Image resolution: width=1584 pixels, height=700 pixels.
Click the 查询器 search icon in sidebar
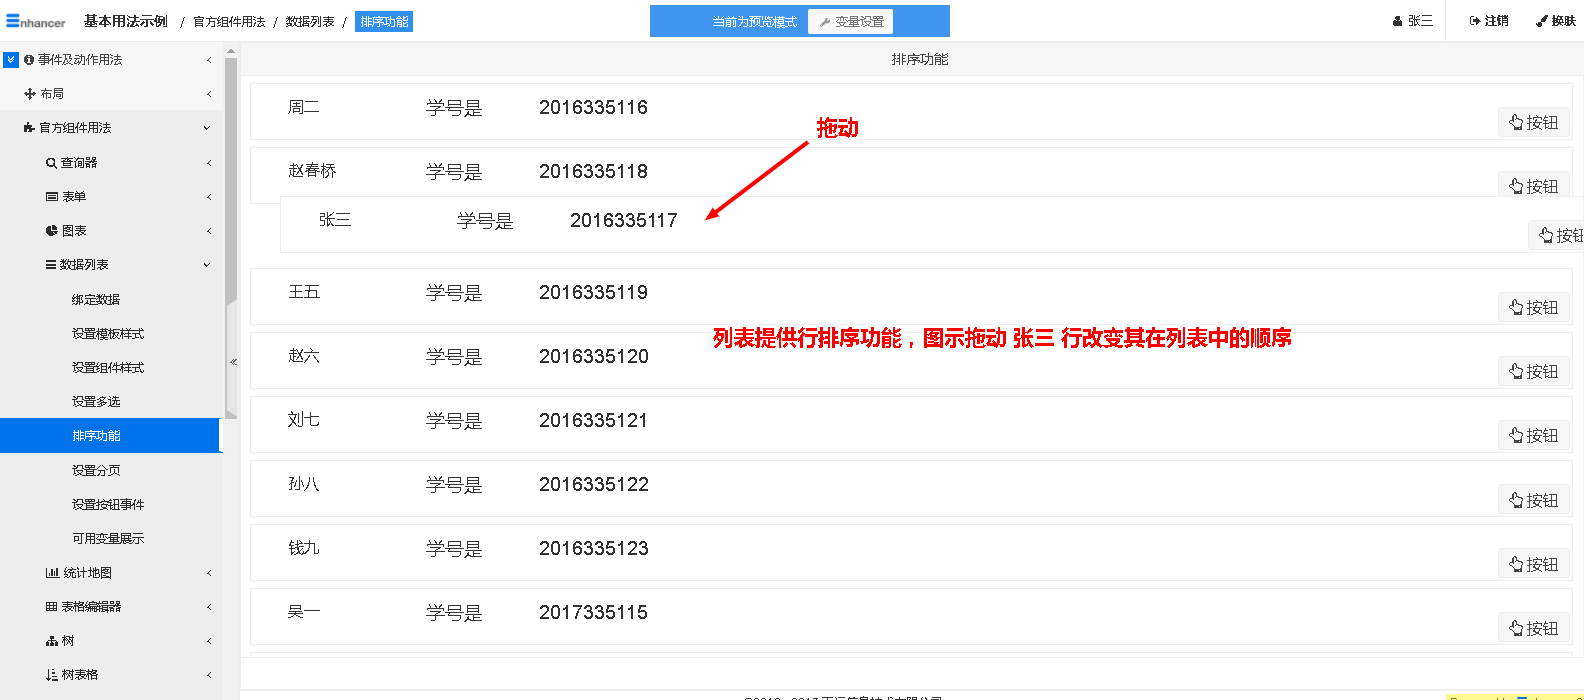[51, 163]
